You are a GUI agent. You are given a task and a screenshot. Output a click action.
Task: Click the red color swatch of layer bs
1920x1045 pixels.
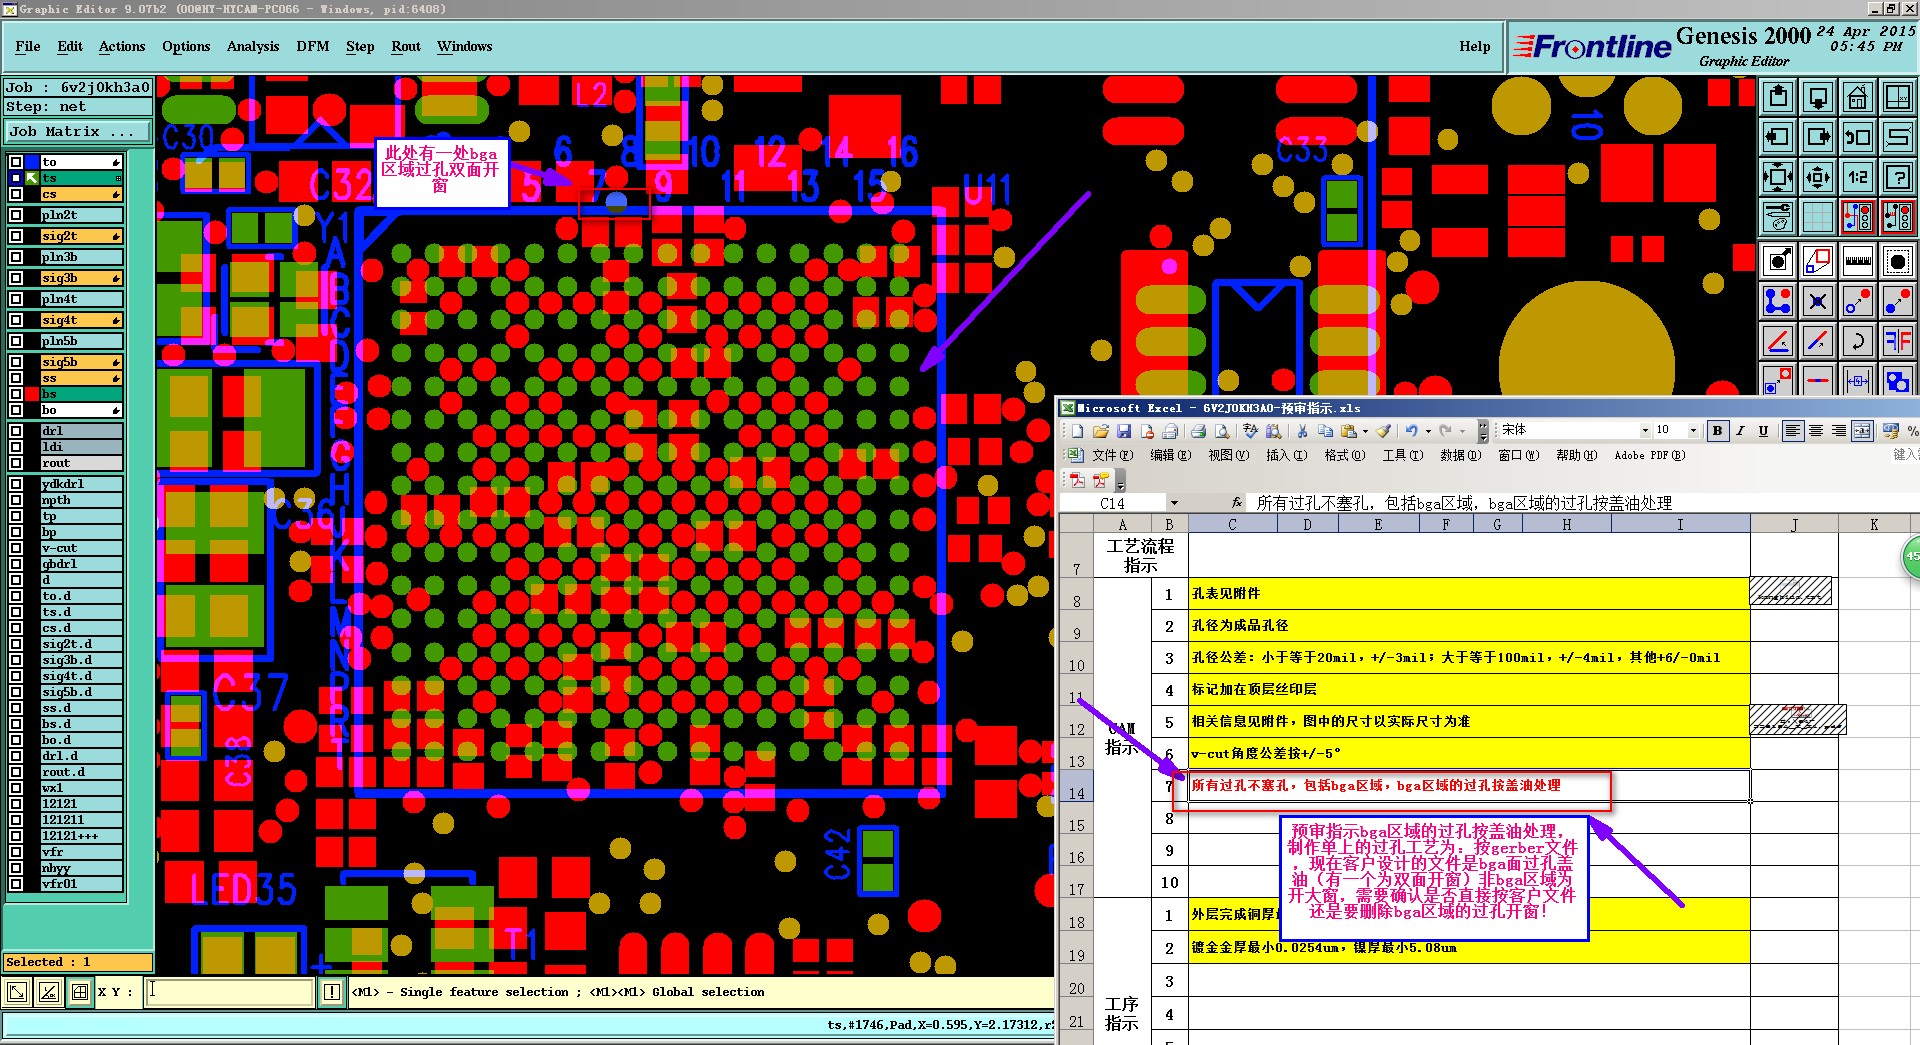pyautogui.click(x=33, y=394)
